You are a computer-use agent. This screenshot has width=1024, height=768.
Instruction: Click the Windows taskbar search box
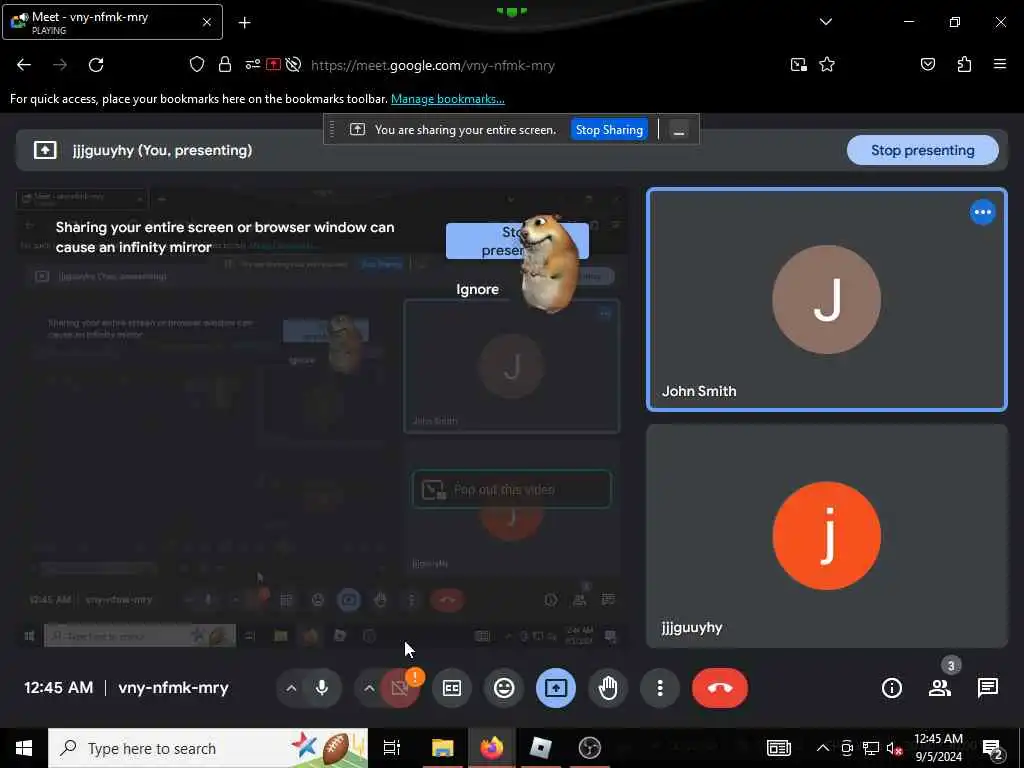(208, 748)
